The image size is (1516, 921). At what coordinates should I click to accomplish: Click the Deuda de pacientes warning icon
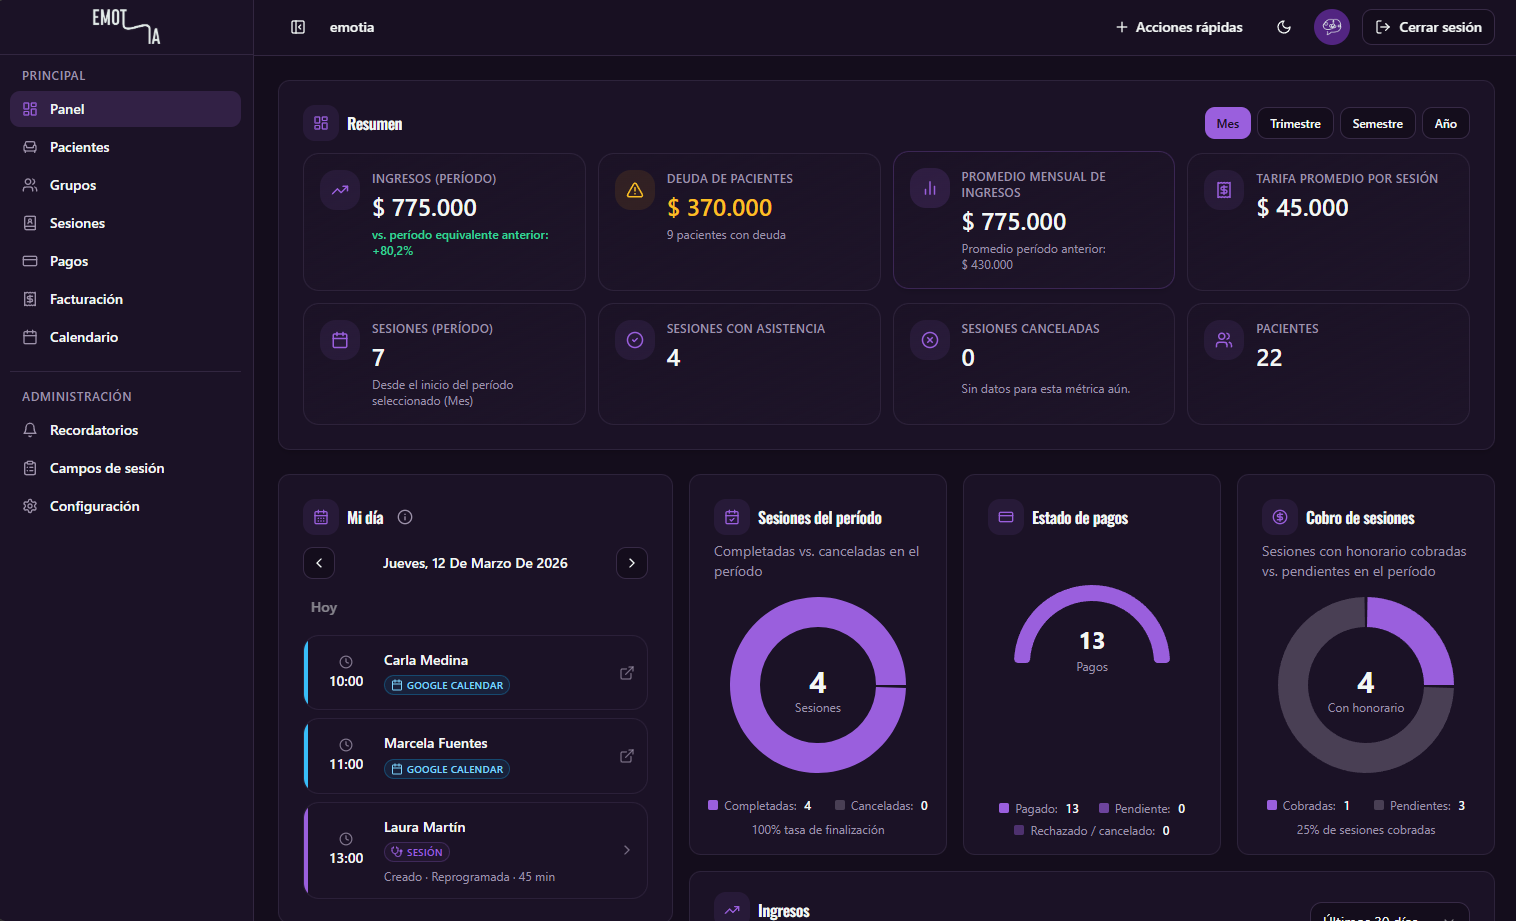click(x=635, y=189)
